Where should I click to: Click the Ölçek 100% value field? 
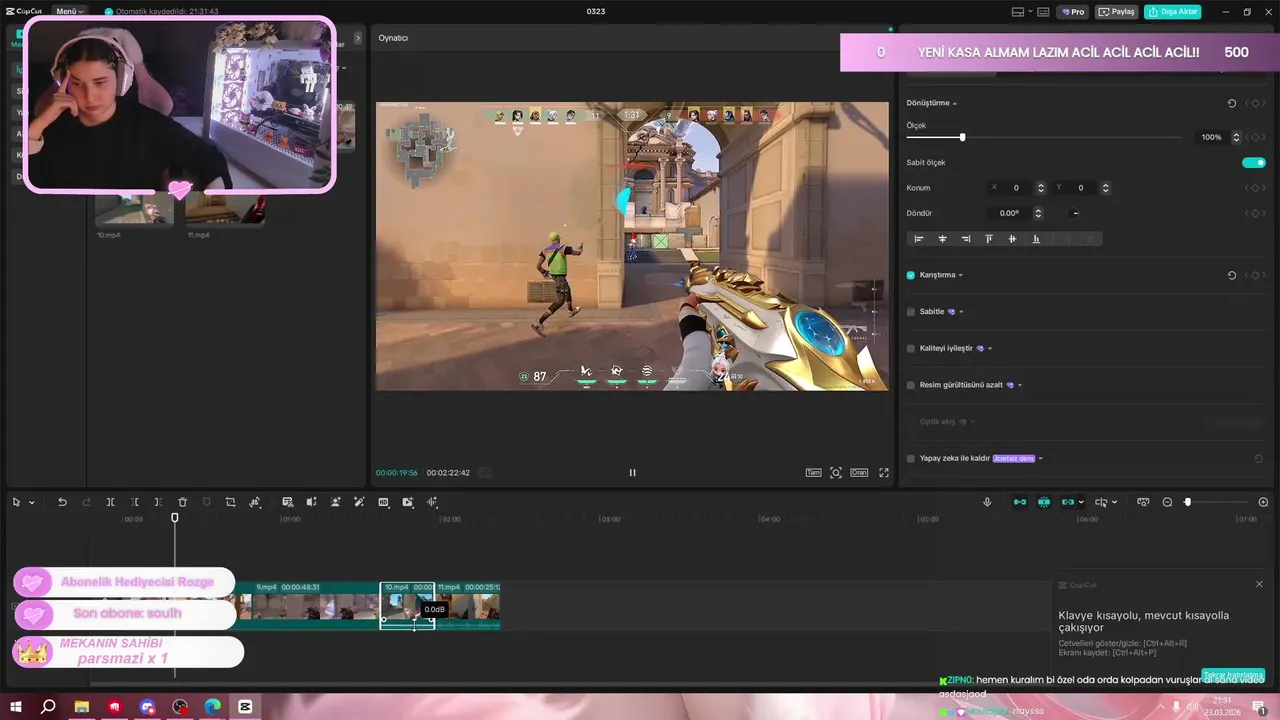[x=1211, y=137]
